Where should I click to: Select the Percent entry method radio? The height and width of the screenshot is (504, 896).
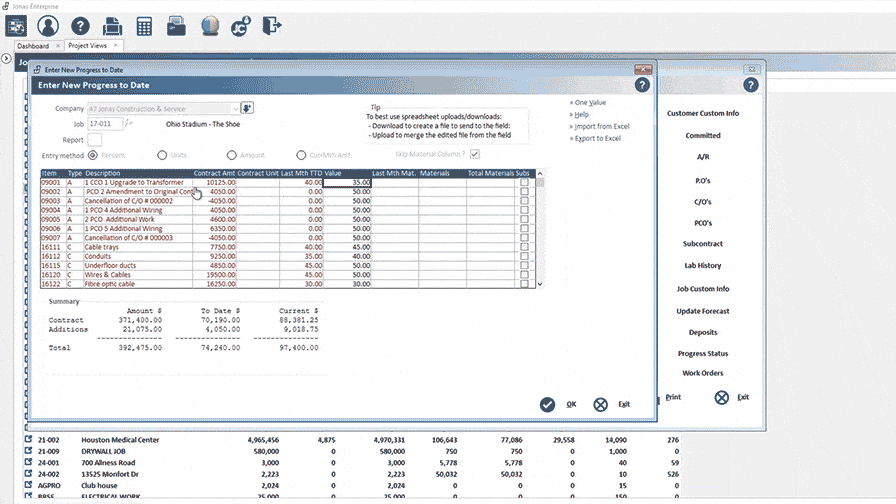[93, 155]
